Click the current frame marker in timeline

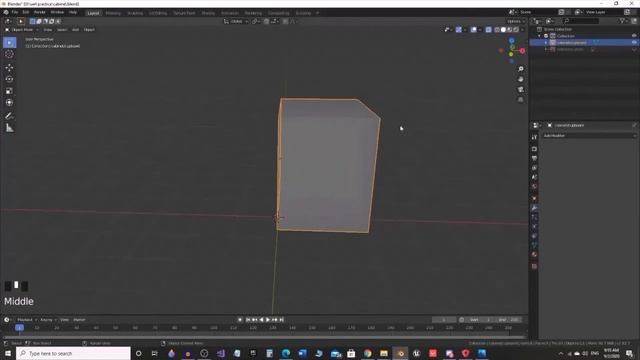coord(19,328)
